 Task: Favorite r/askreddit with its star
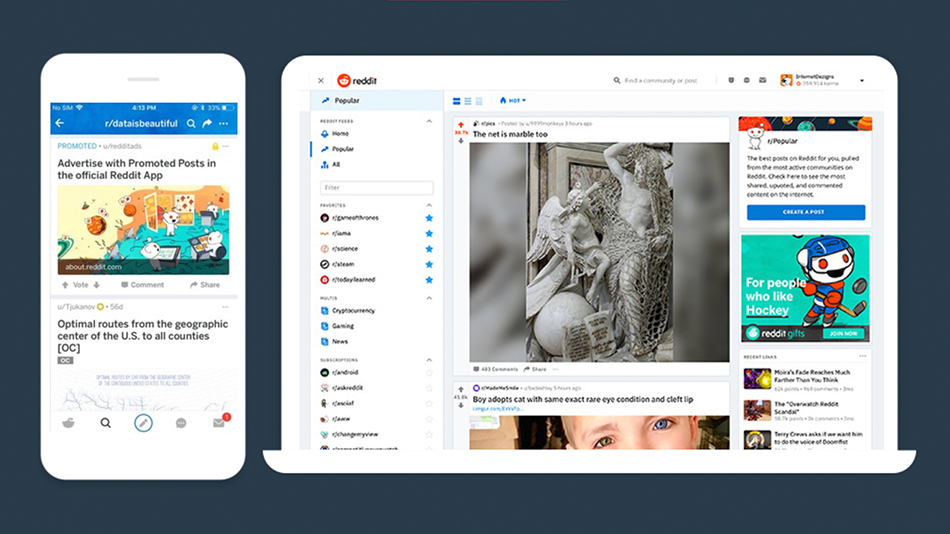(x=429, y=388)
